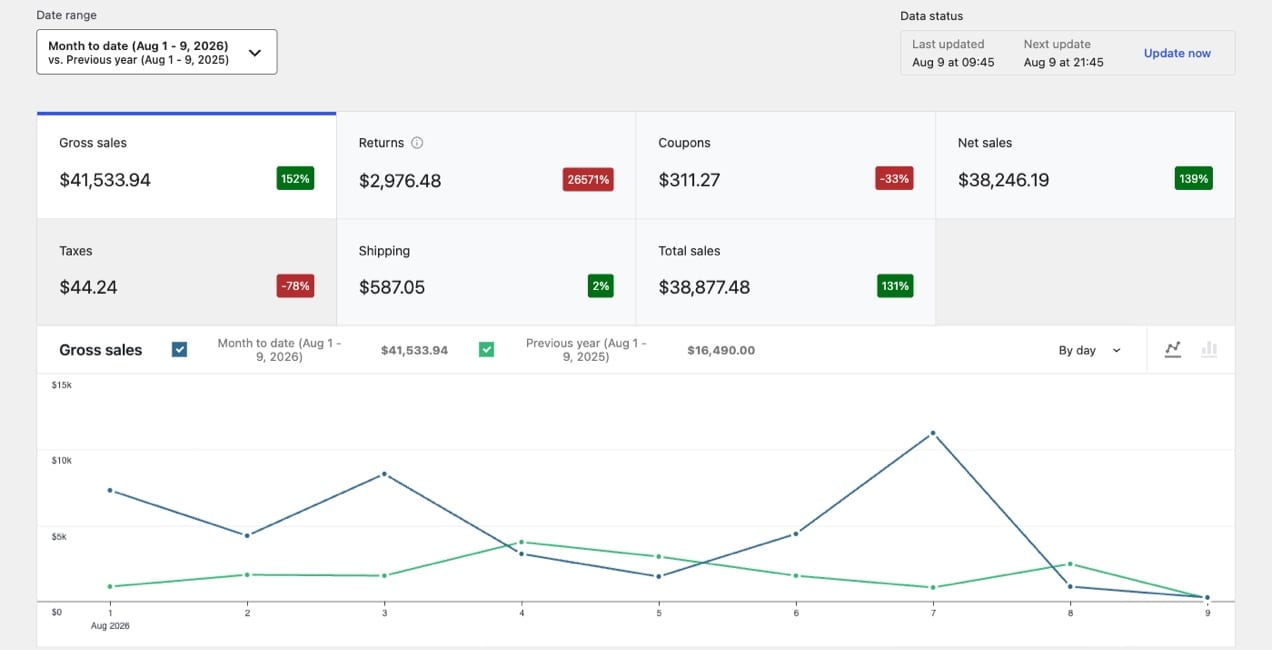Open the By day interval dropdown
This screenshot has width=1272, height=650.
pyautogui.click(x=1090, y=351)
